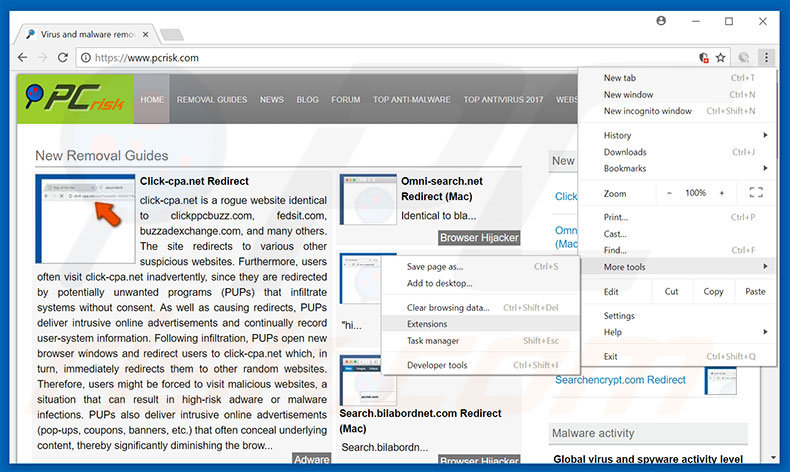Open site information icon in address bar

click(86, 58)
